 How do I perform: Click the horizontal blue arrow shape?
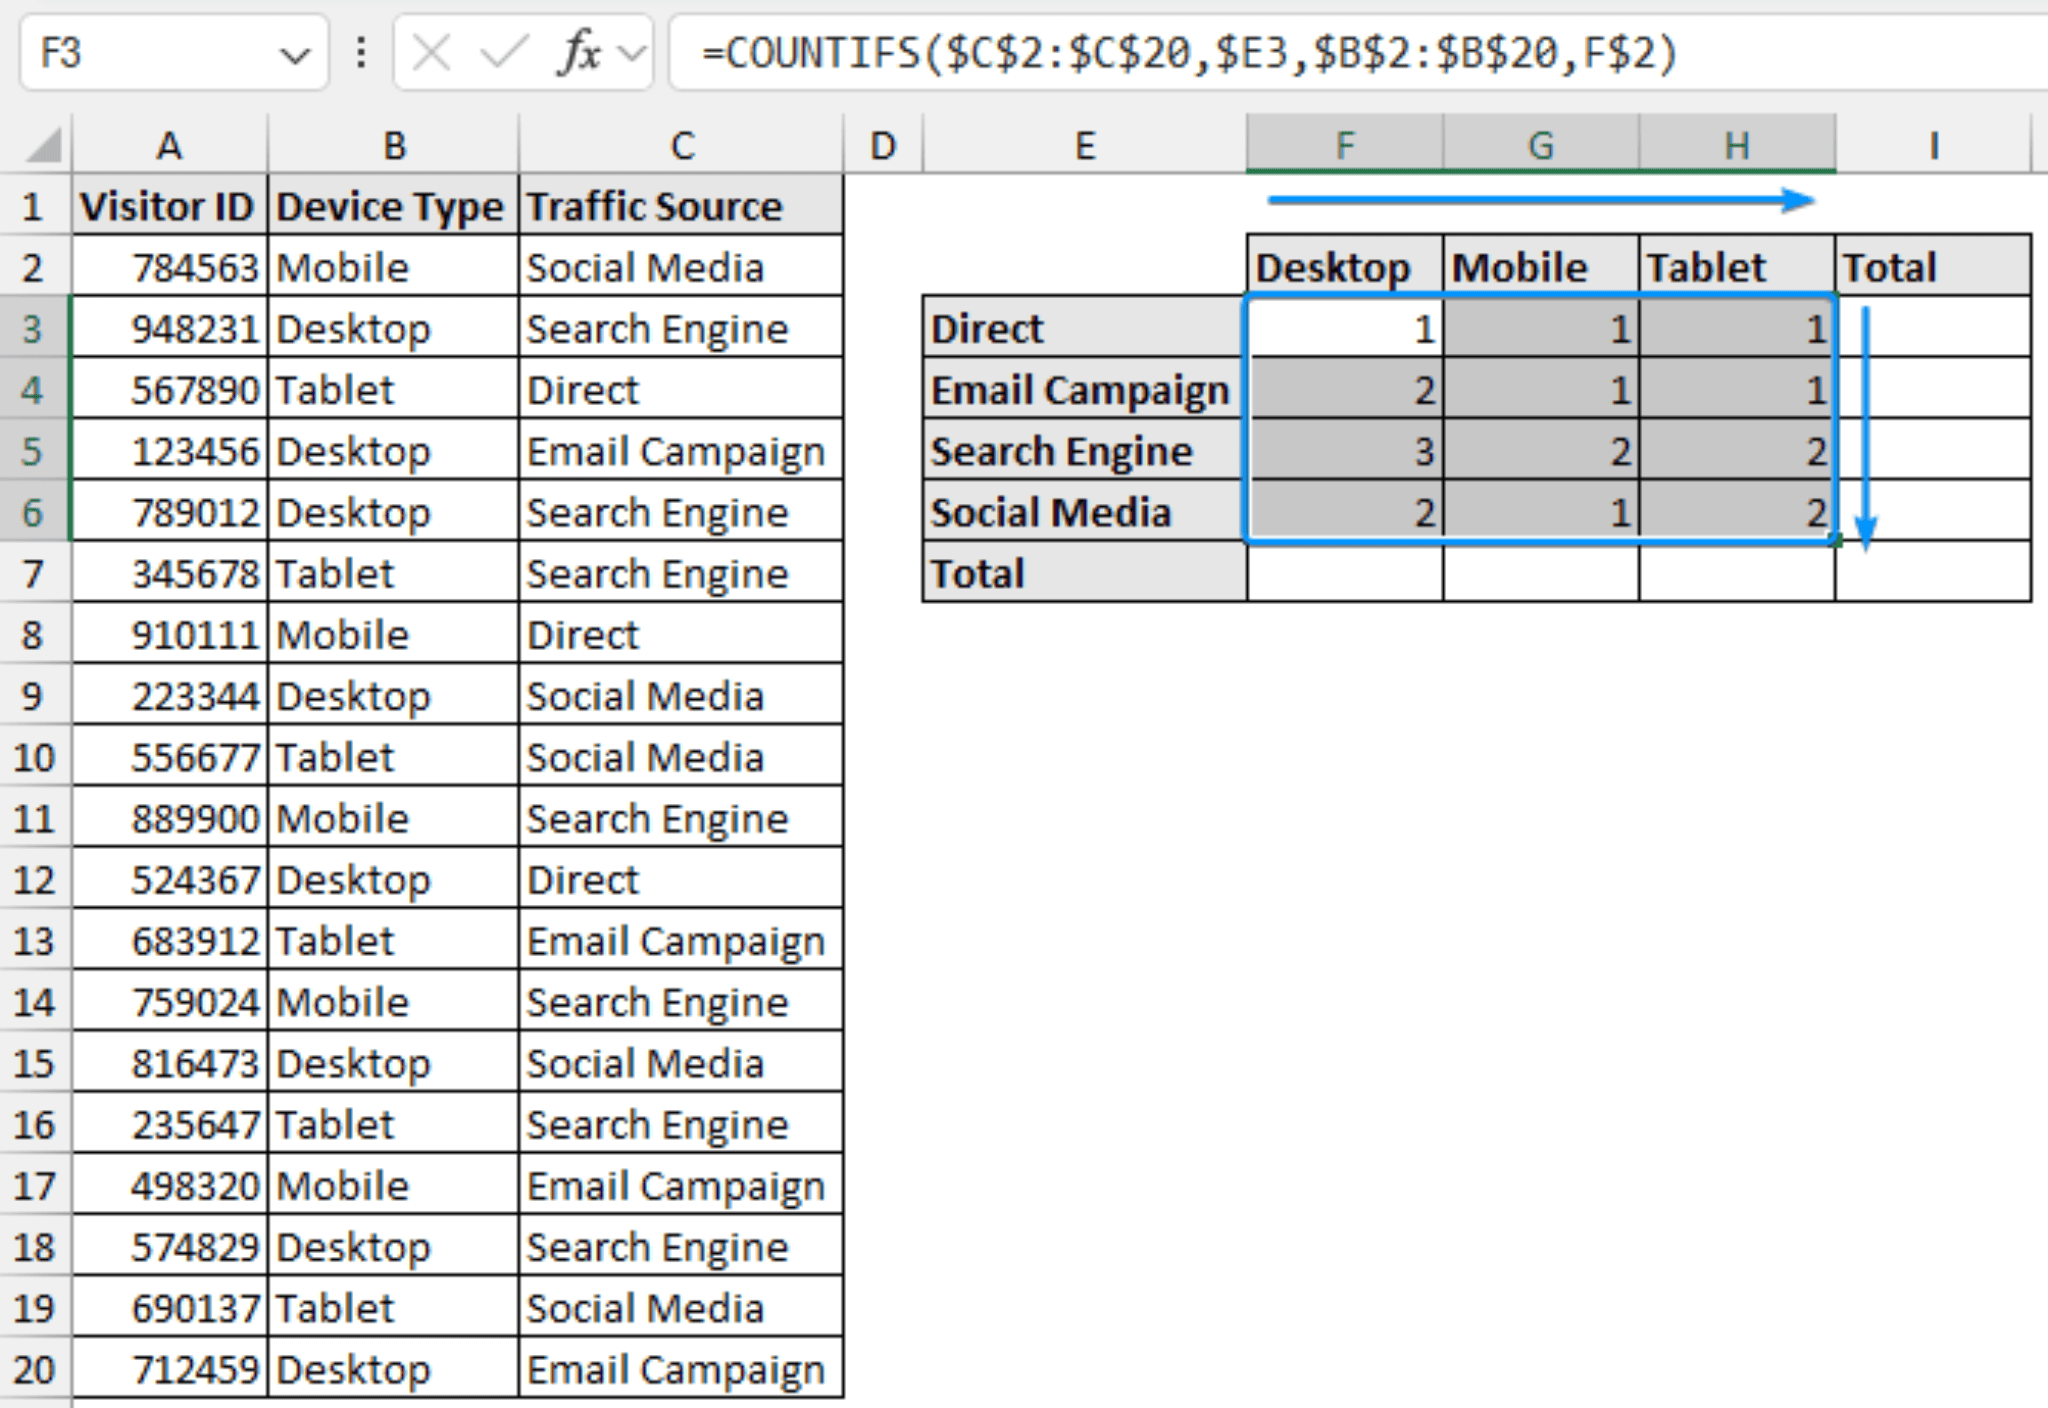[x=1540, y=200]
